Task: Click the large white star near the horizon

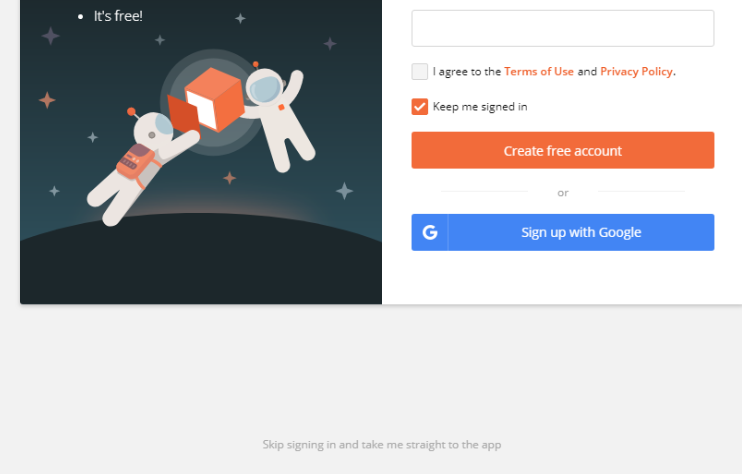Action: point(344,191)
